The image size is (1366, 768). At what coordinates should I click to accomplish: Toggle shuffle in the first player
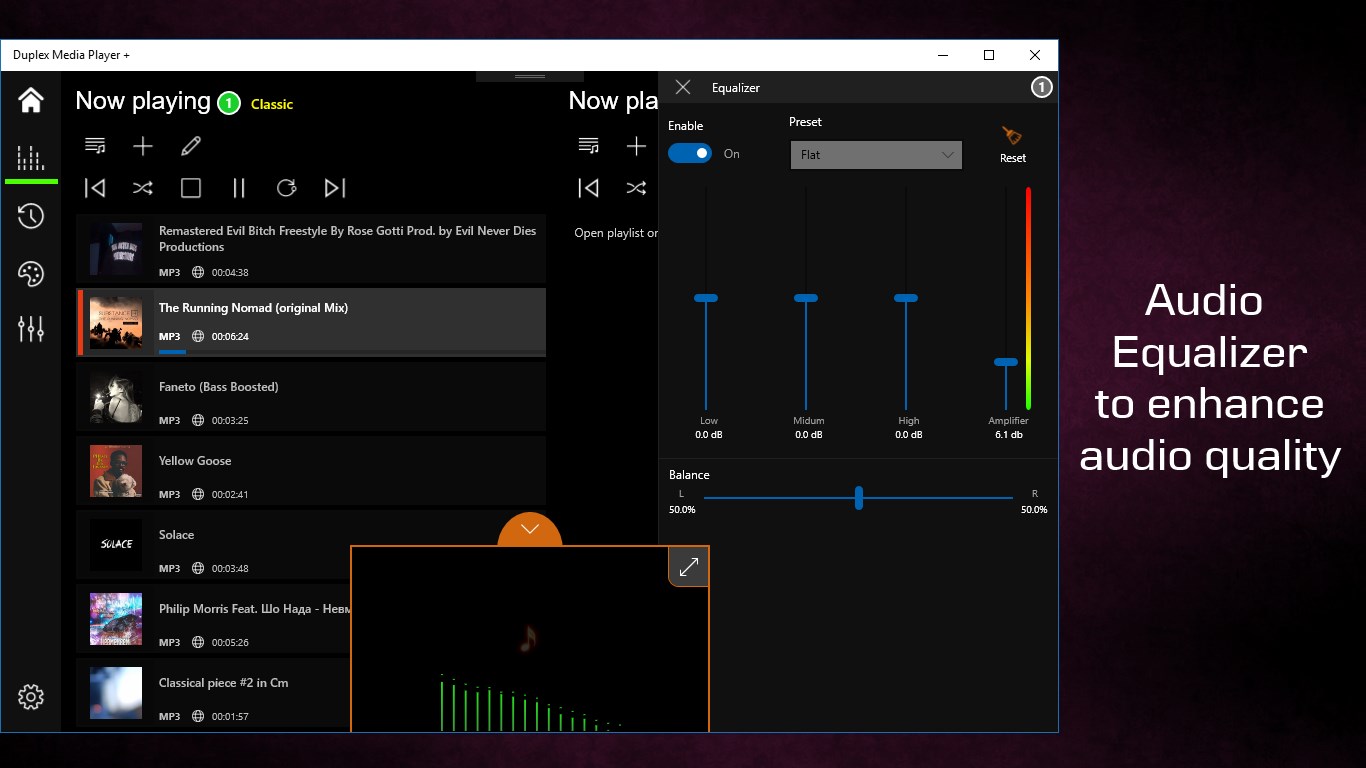pyautogui.click(x=143, y=188)
